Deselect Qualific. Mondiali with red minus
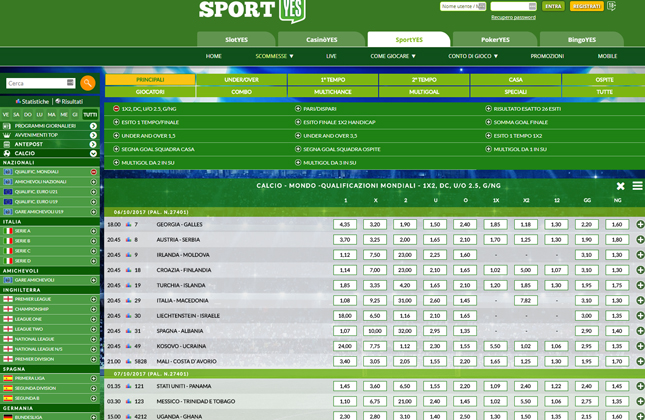Image resolution: width=645 pixels, height=420 pixels. pyautogui.click(x=93, y=172)
